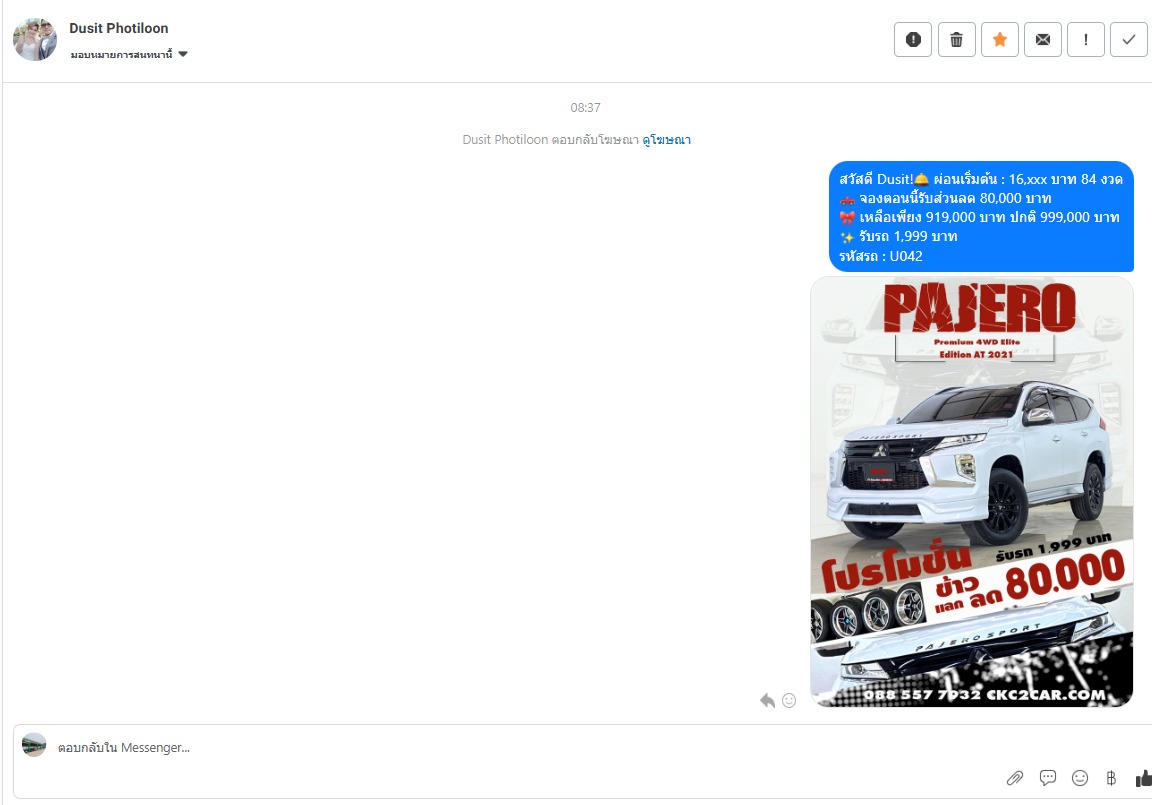This screenshot has height=805, width=1152.
Task: Attach file with paperclip icon
Action: (1015, 778)
